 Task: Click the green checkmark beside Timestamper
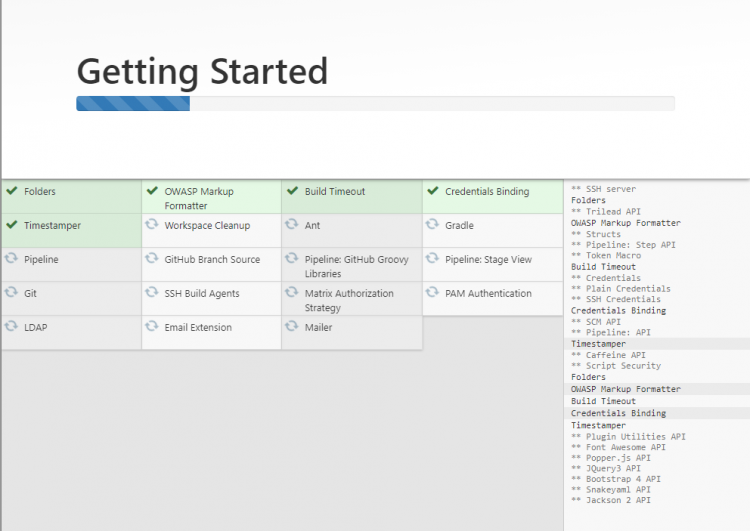click(x=12, y=225)
